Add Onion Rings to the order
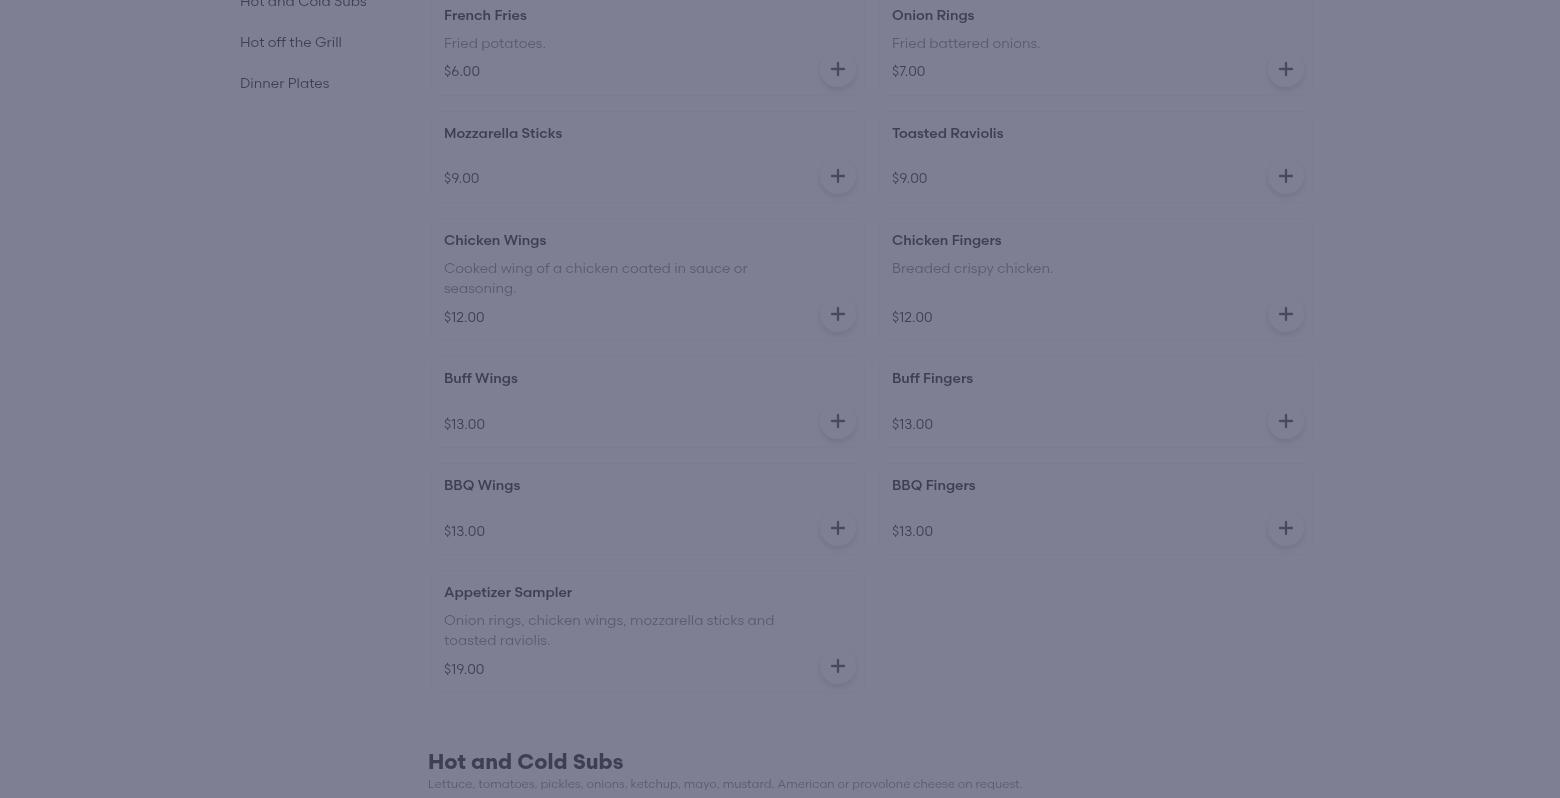 (x=1285, y=68)
